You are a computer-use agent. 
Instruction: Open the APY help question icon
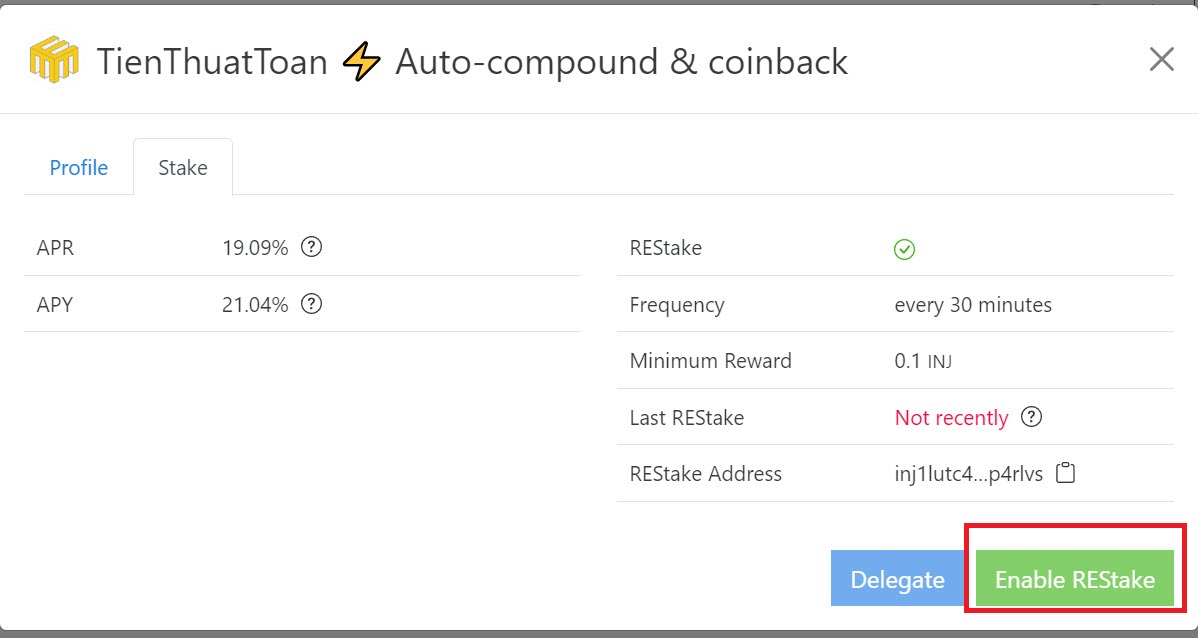tap(312, 303)
